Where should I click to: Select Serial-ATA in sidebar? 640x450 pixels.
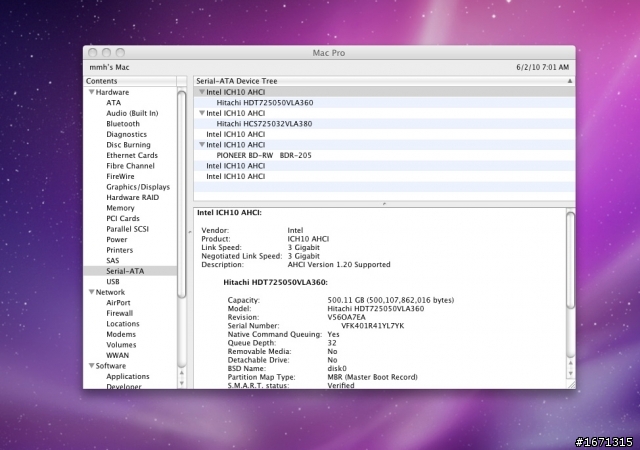point(130,271)
